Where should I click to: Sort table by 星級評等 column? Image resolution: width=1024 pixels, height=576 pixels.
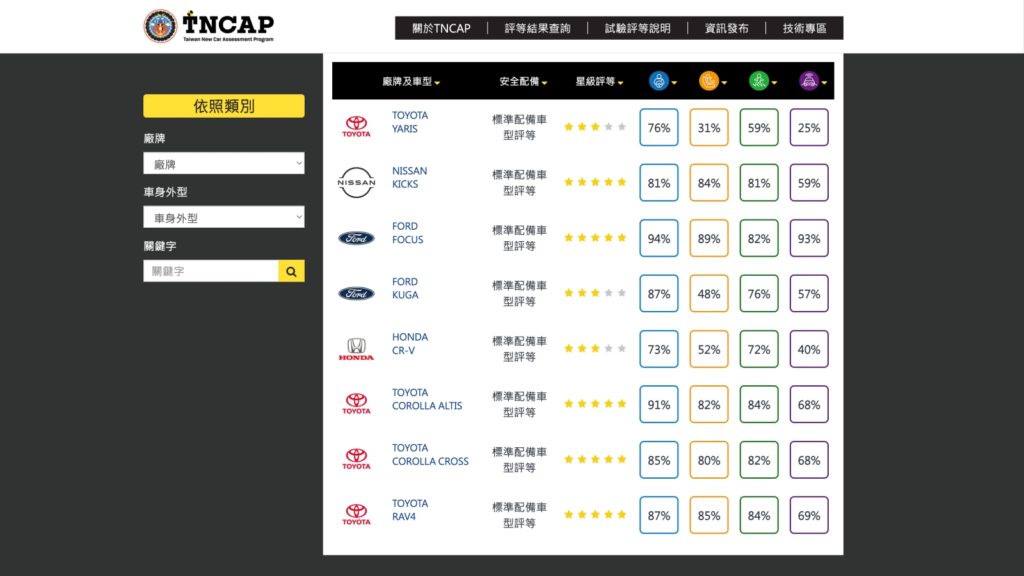click(x=599, y=82)
